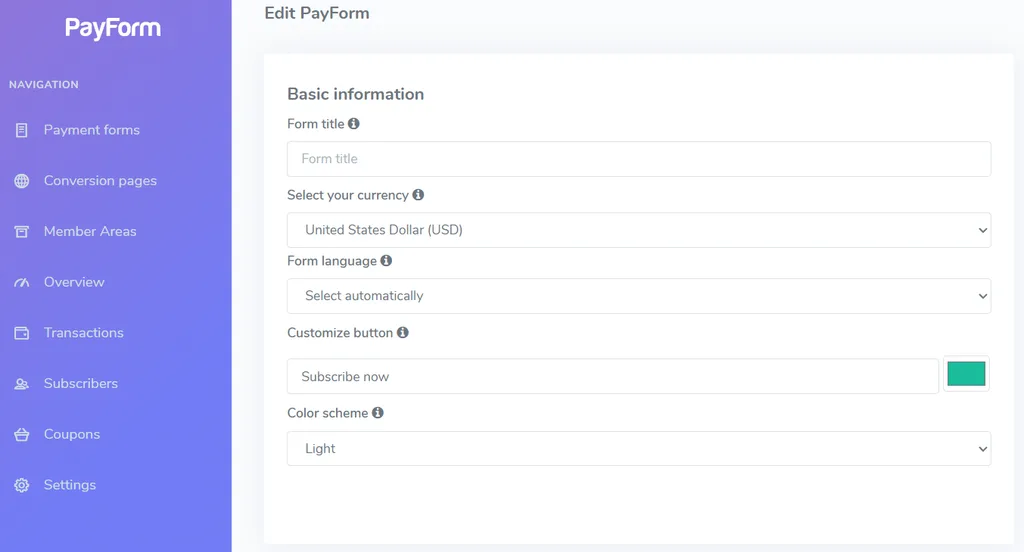Click the Overview gauge icon
This screenshot has height=552, width=1024.
[22, 282]
